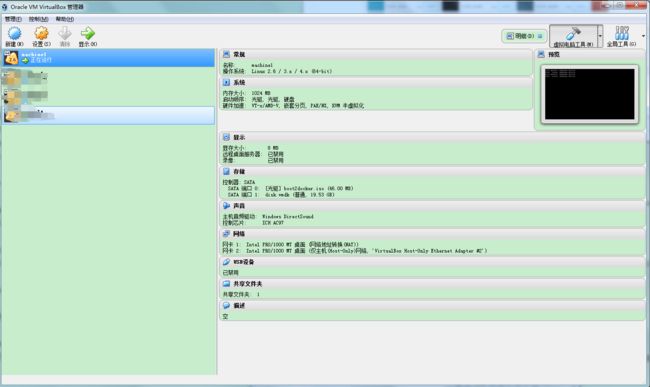Screen dimensions: 650x387
Task: Open the USB设备 section title link
Action: click(244, 262)
